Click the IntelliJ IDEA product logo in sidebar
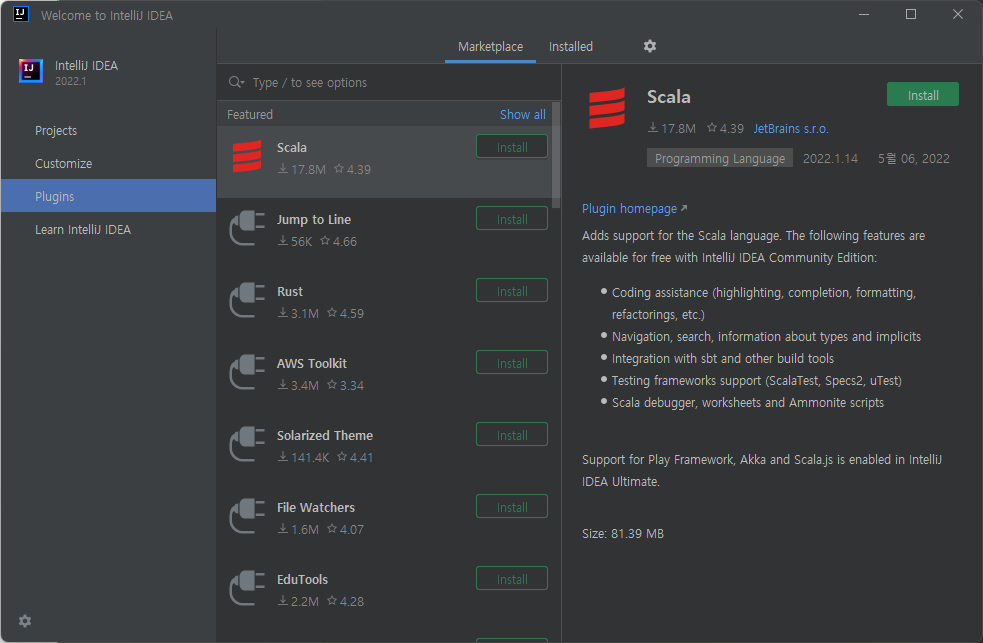The height and width of the screenshot is (643, 983). (x=31, y=71)
